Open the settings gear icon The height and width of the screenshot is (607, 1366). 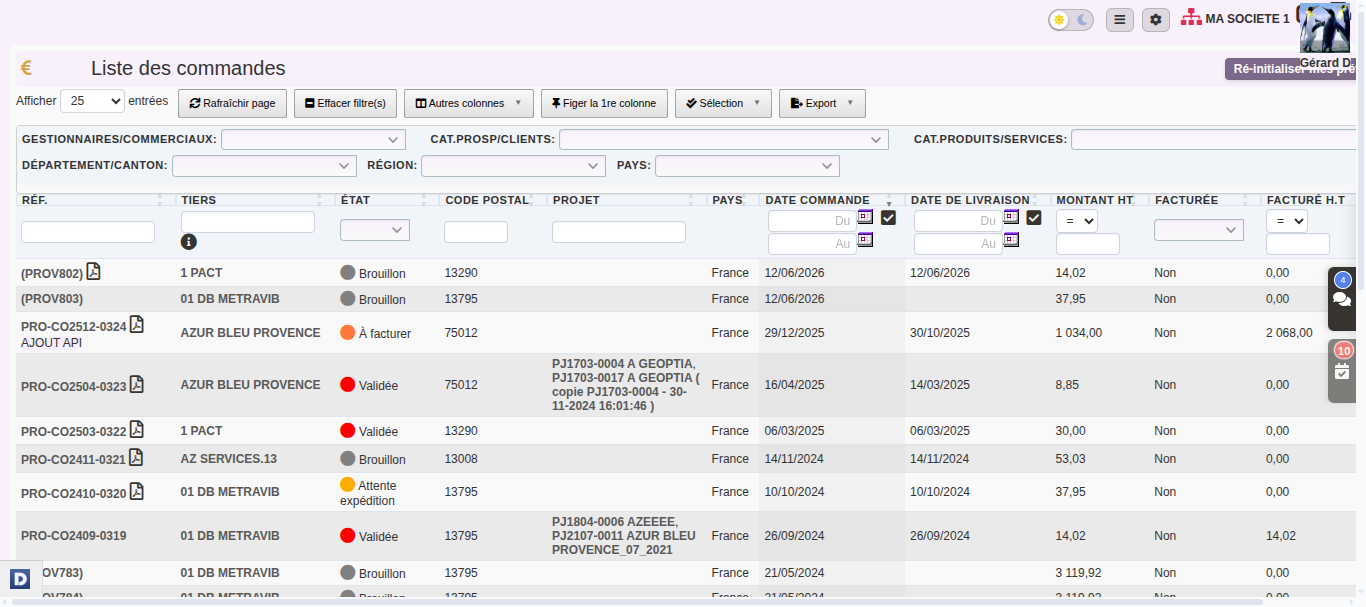click(1156, 19)
